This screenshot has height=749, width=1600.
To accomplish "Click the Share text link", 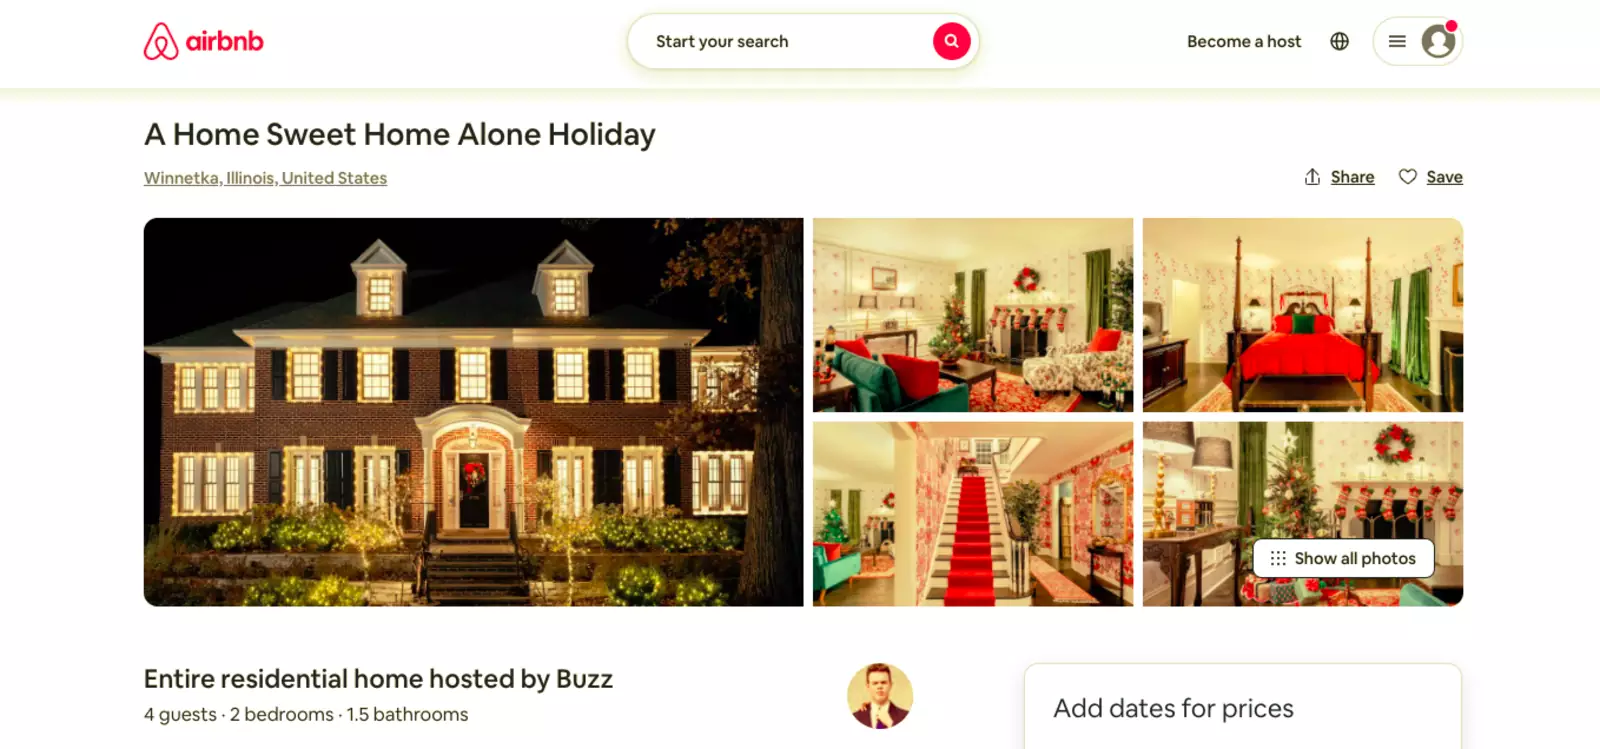I will click(1352, 177).
